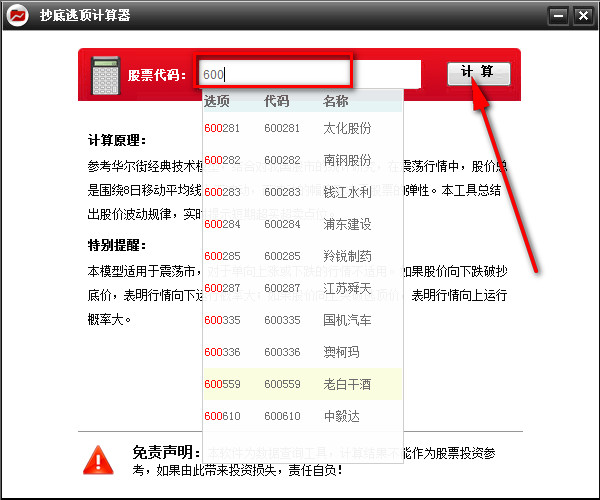Screen dimensions: 600x500
Task: Click the calculator icon beside 股票代码
Action: point(106,75)
